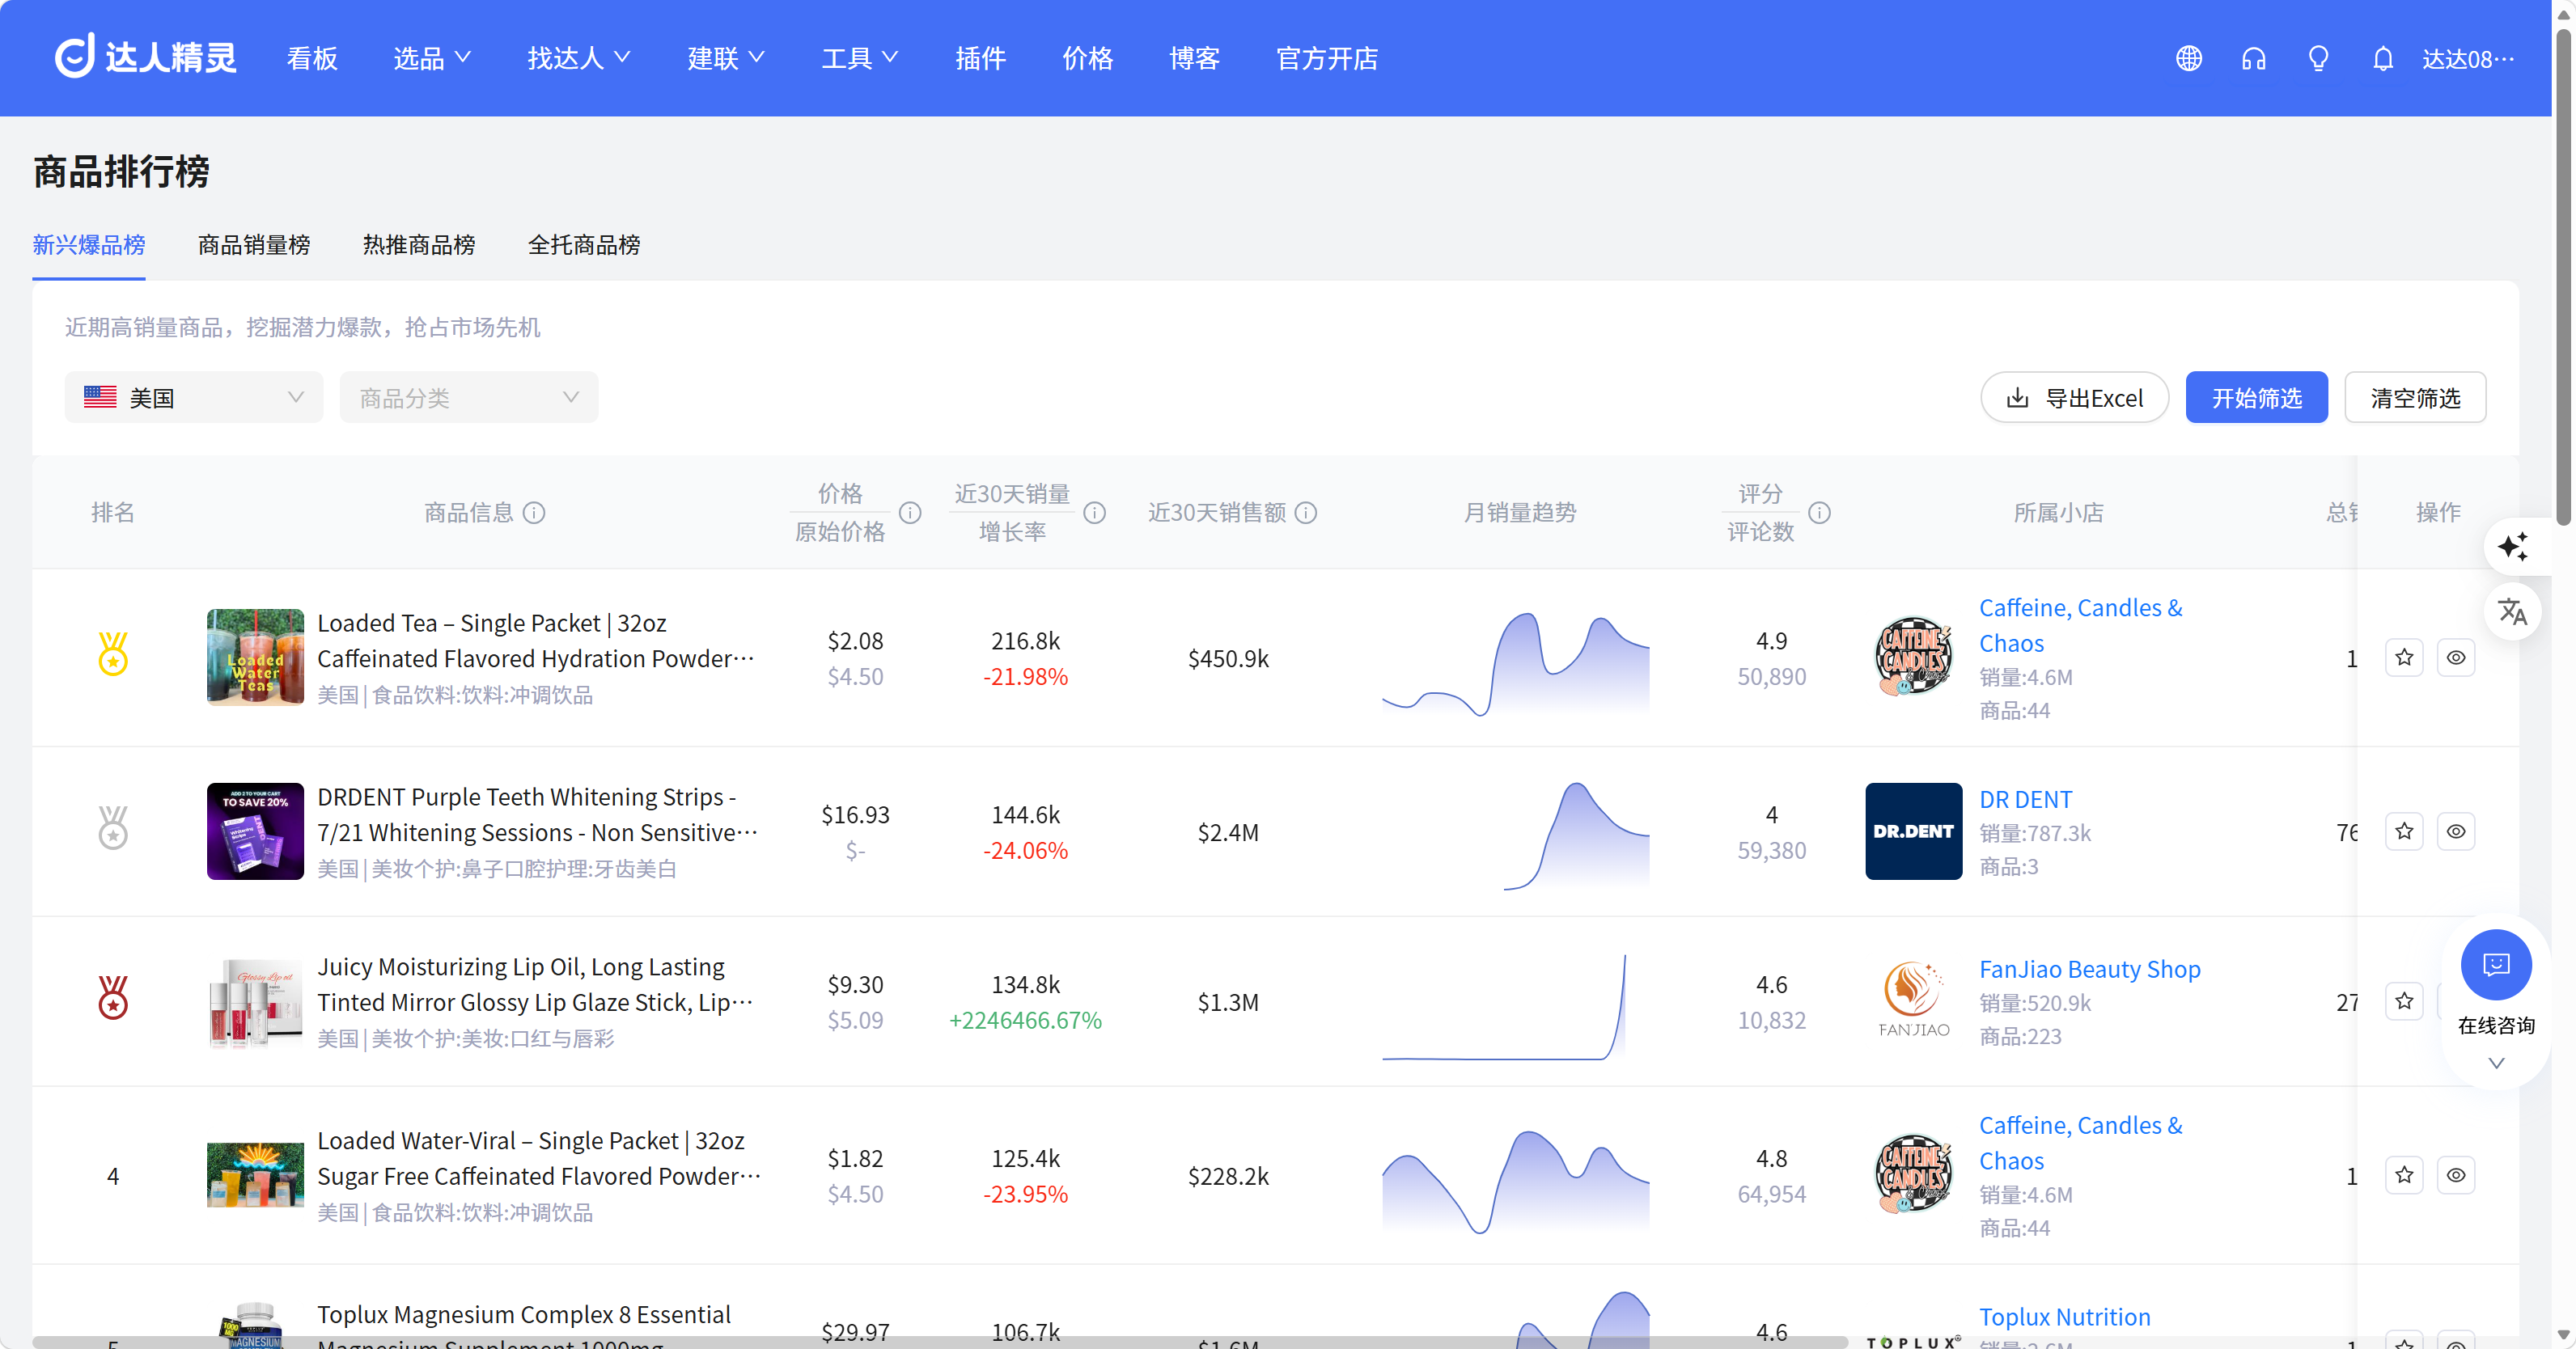Open DRDENT Whitening Strips thumbnail
This screenshot has width=2576, height=1349.
(255, 831)
